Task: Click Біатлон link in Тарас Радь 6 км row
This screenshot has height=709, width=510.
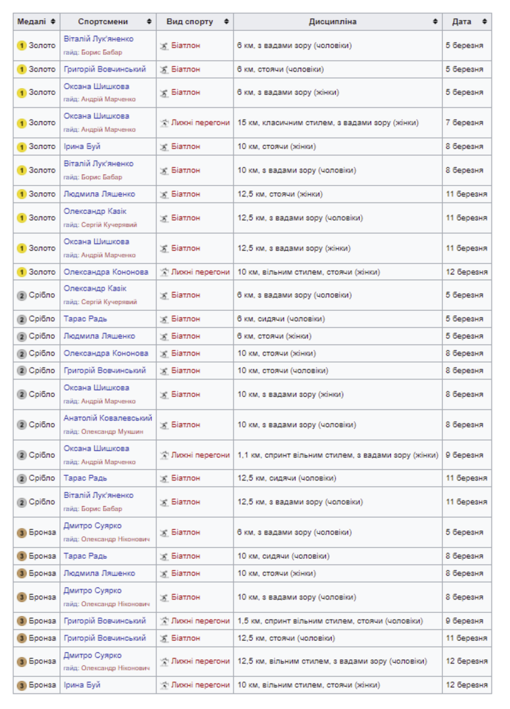Action: coord(185,319)
